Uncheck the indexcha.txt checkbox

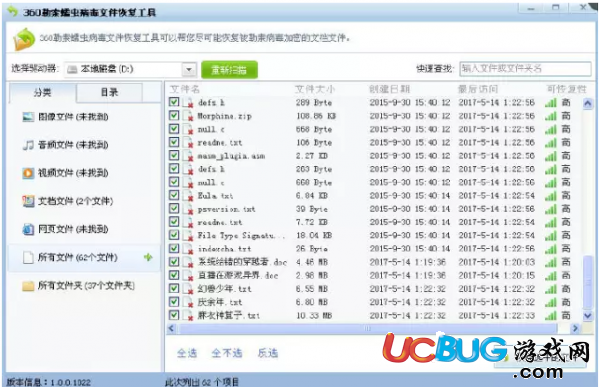[174, 248]
